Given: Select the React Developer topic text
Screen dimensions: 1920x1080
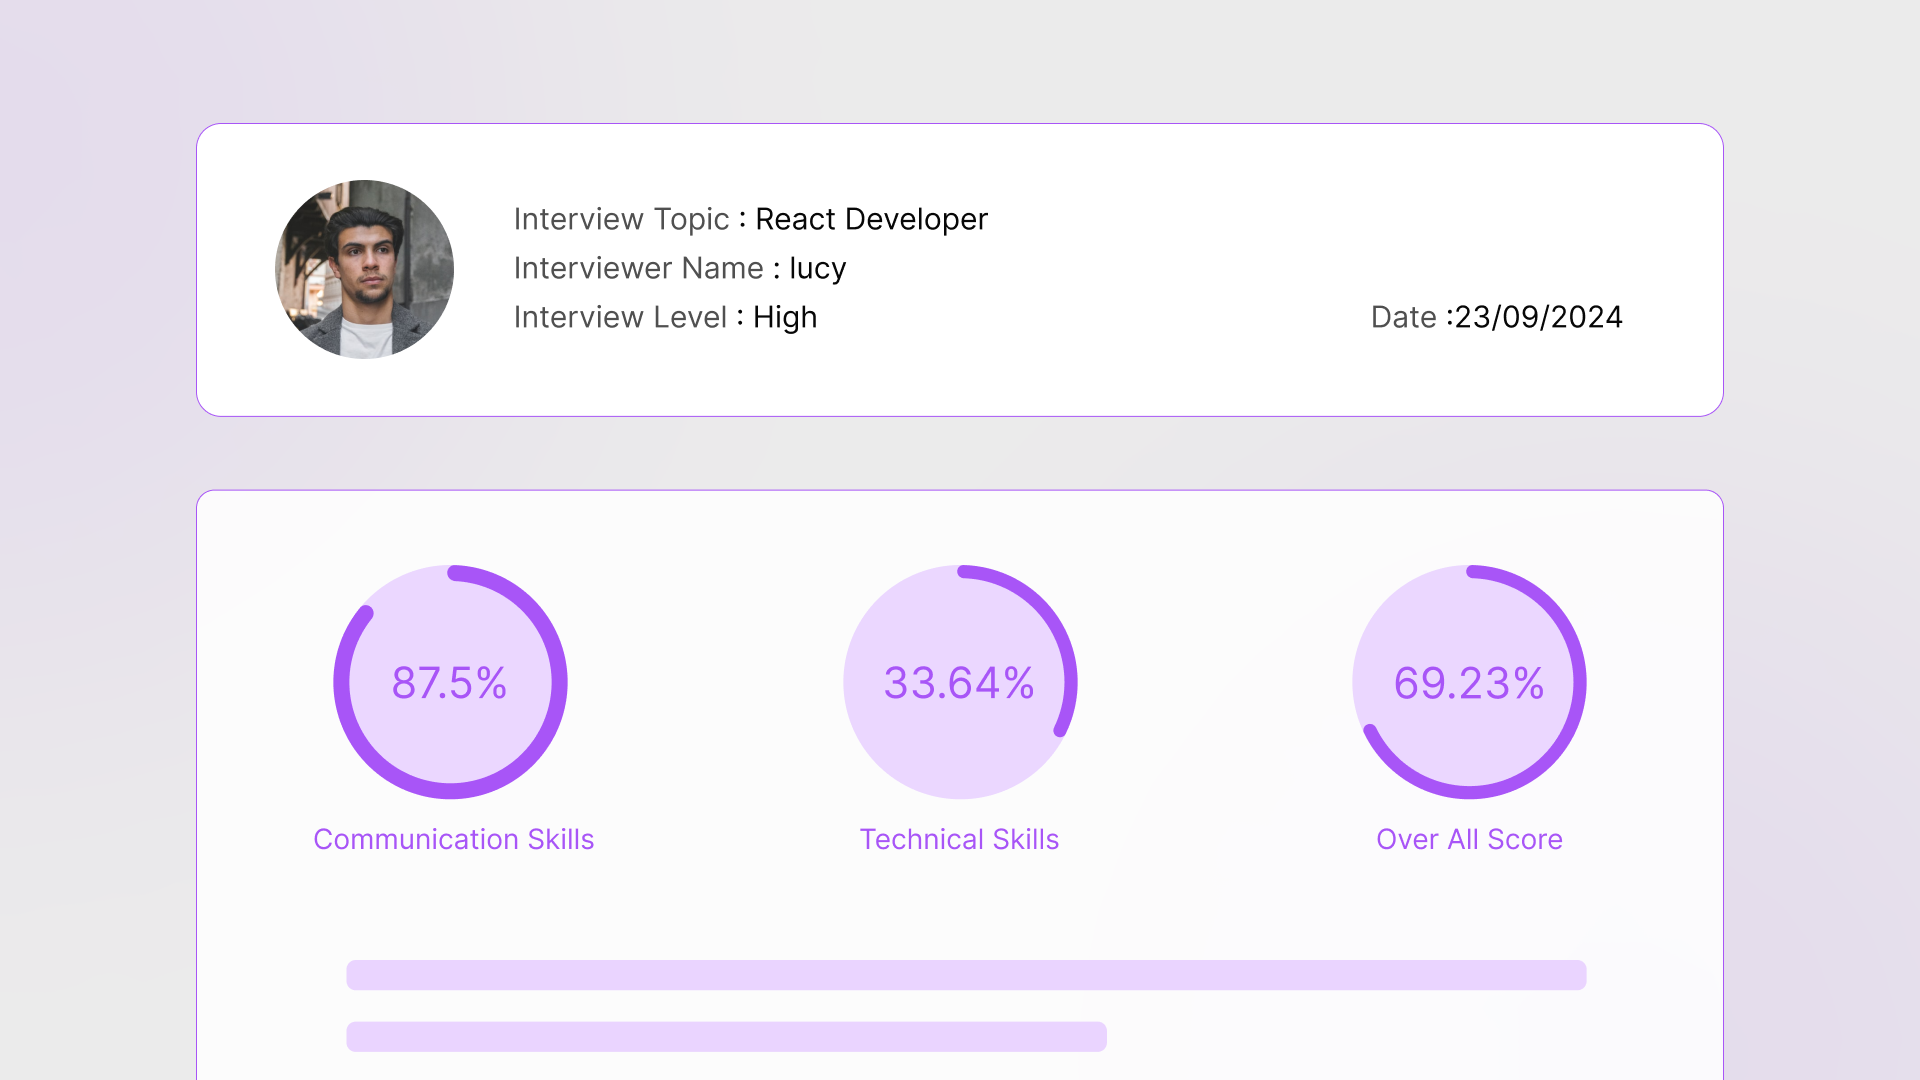Looking at the screenshot, I should click(871, 219).
